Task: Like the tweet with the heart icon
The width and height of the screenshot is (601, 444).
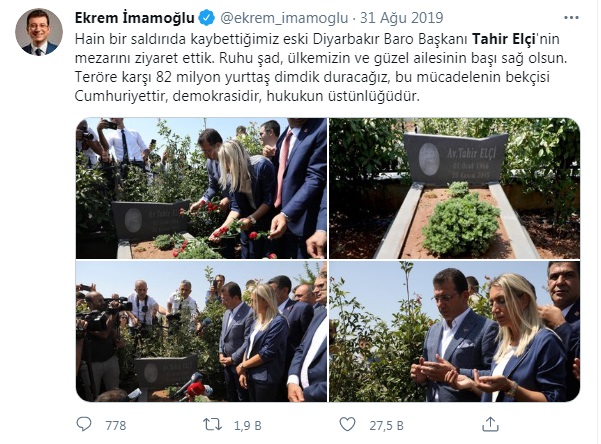Action: point(347,424)
